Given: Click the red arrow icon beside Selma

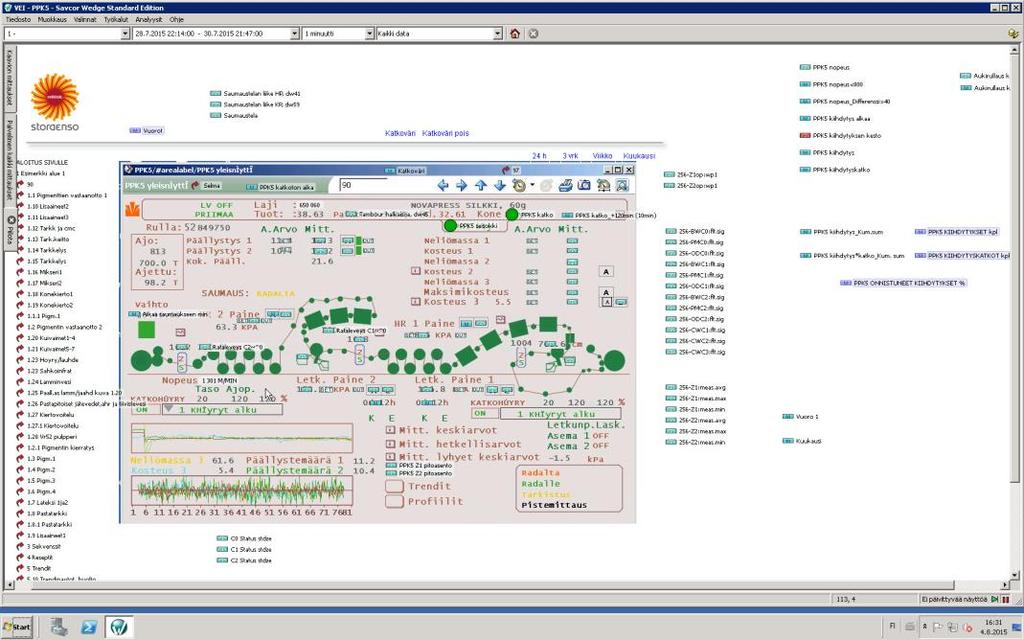Looking at the screenshot, I should pyautogui.click(x=195, y=185).
